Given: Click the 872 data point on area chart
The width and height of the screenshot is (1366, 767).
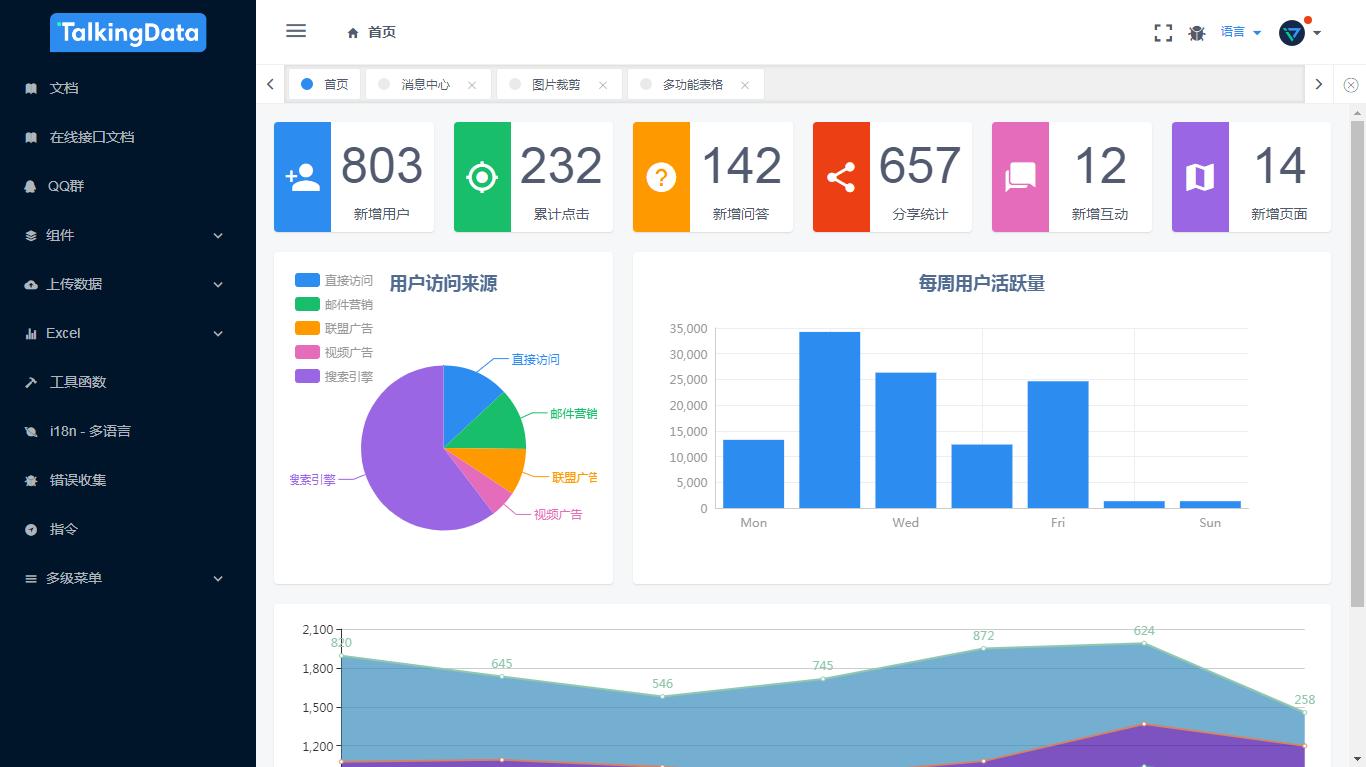Looking at the screenshot, I should tap(983, 648).
